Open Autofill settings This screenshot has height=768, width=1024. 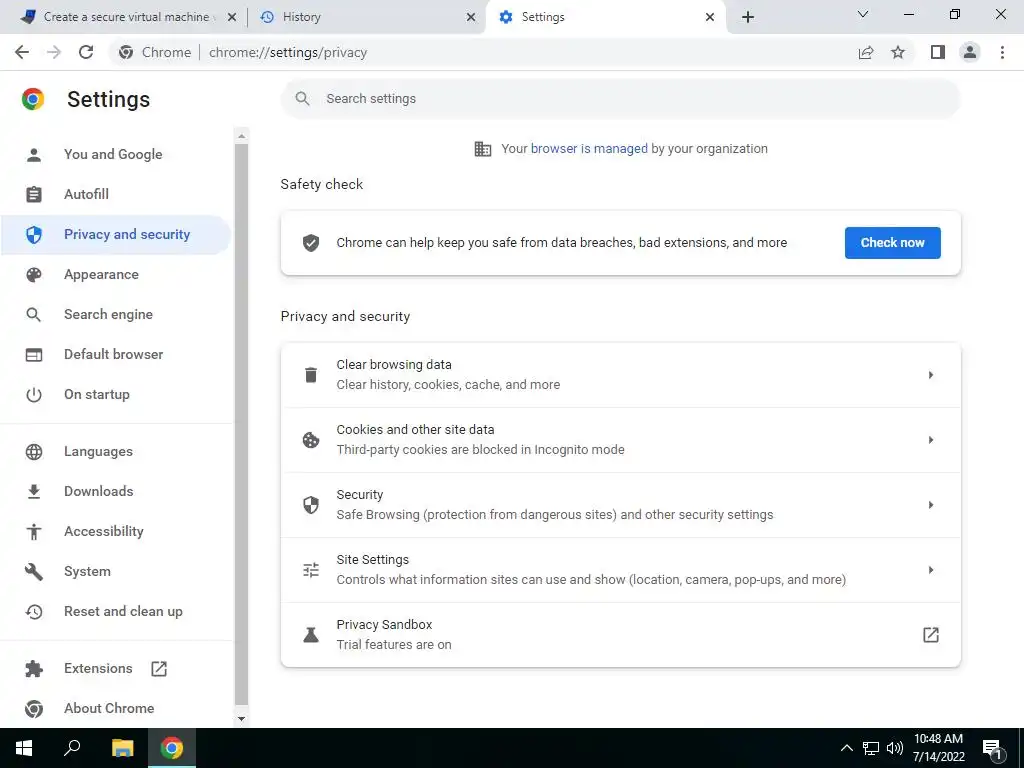(115, 195)
